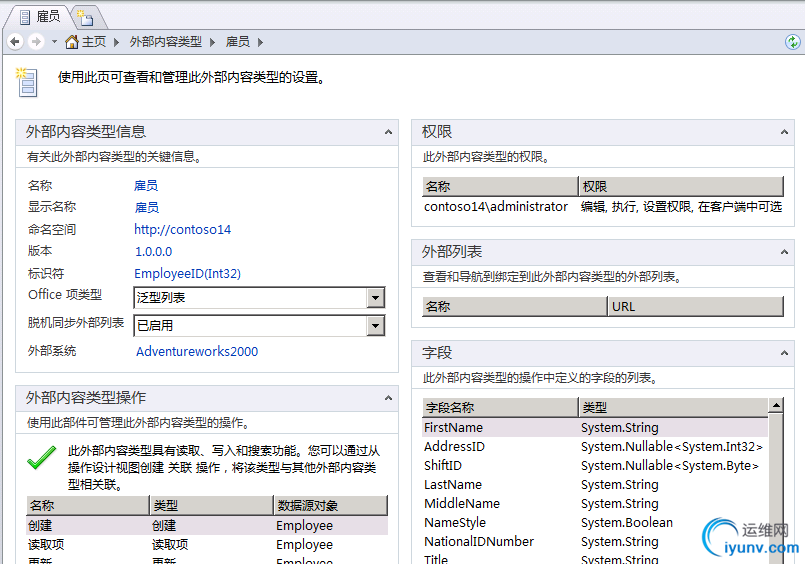This screenshot has width=805, height=564.
Task: Click version value 1.0.0.0
Action: tap(154, 251)
